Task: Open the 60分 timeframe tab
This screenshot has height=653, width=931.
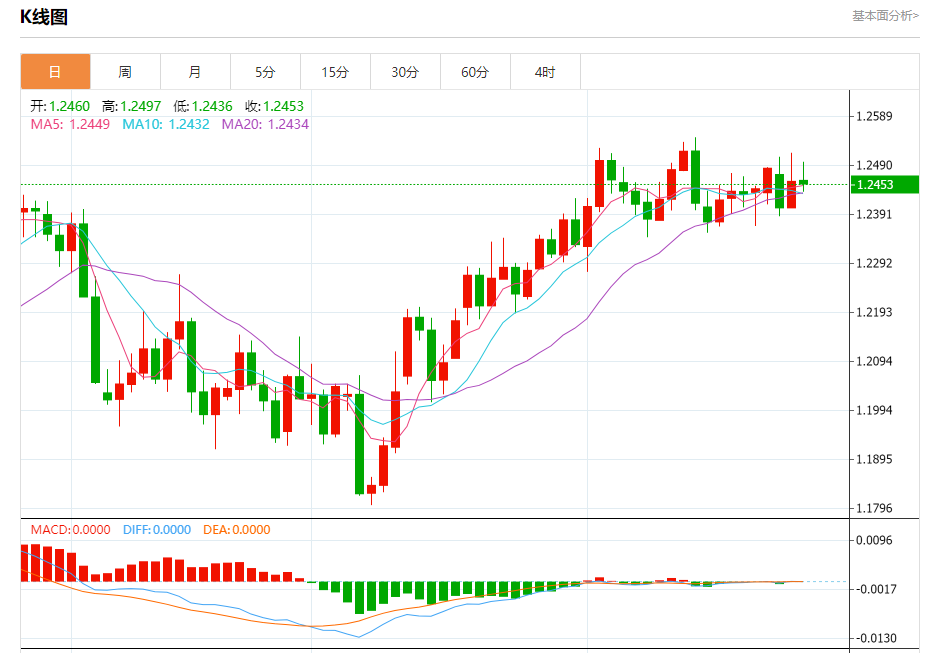Action: pos(476,72)
